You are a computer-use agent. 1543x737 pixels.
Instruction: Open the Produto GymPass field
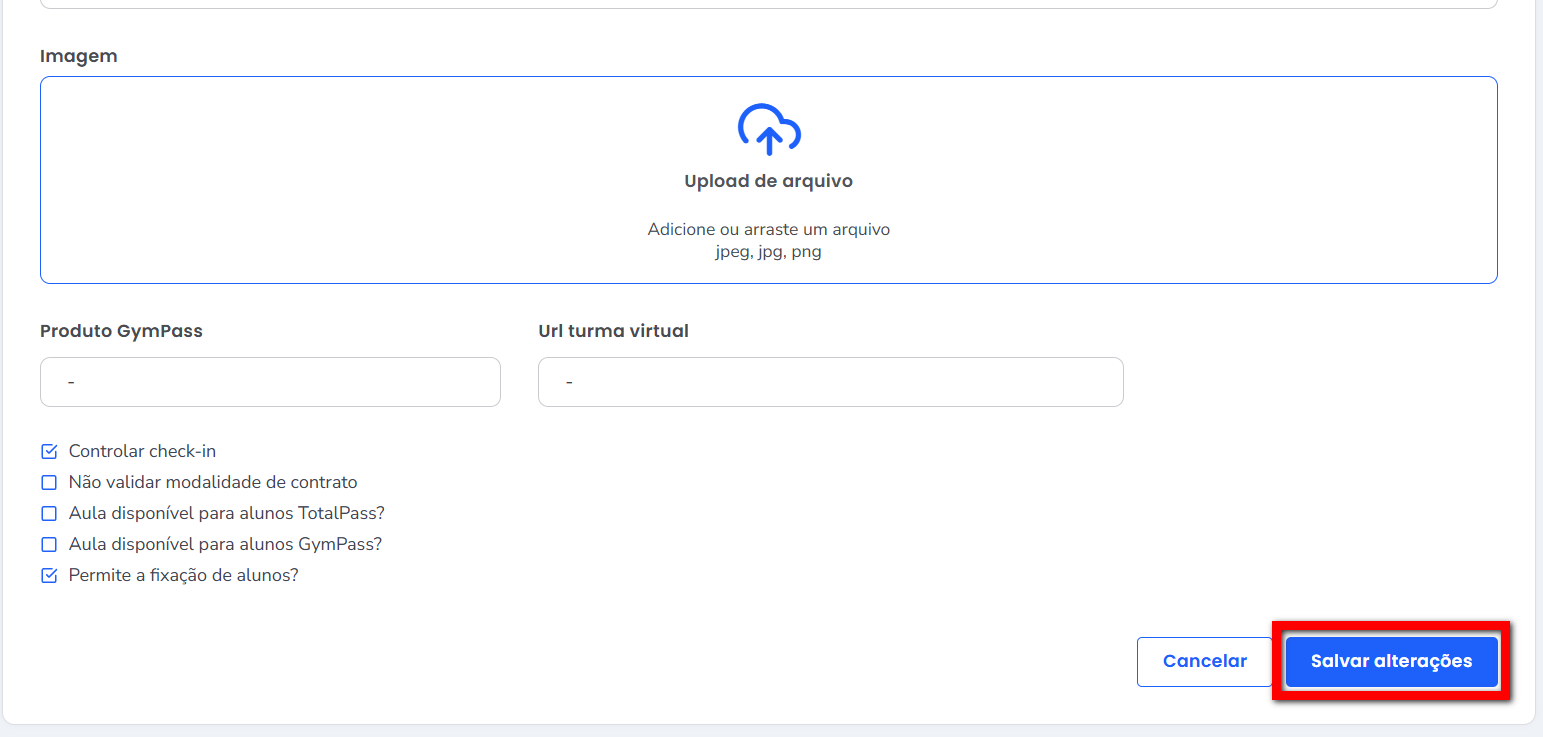(x=270, y=382)
